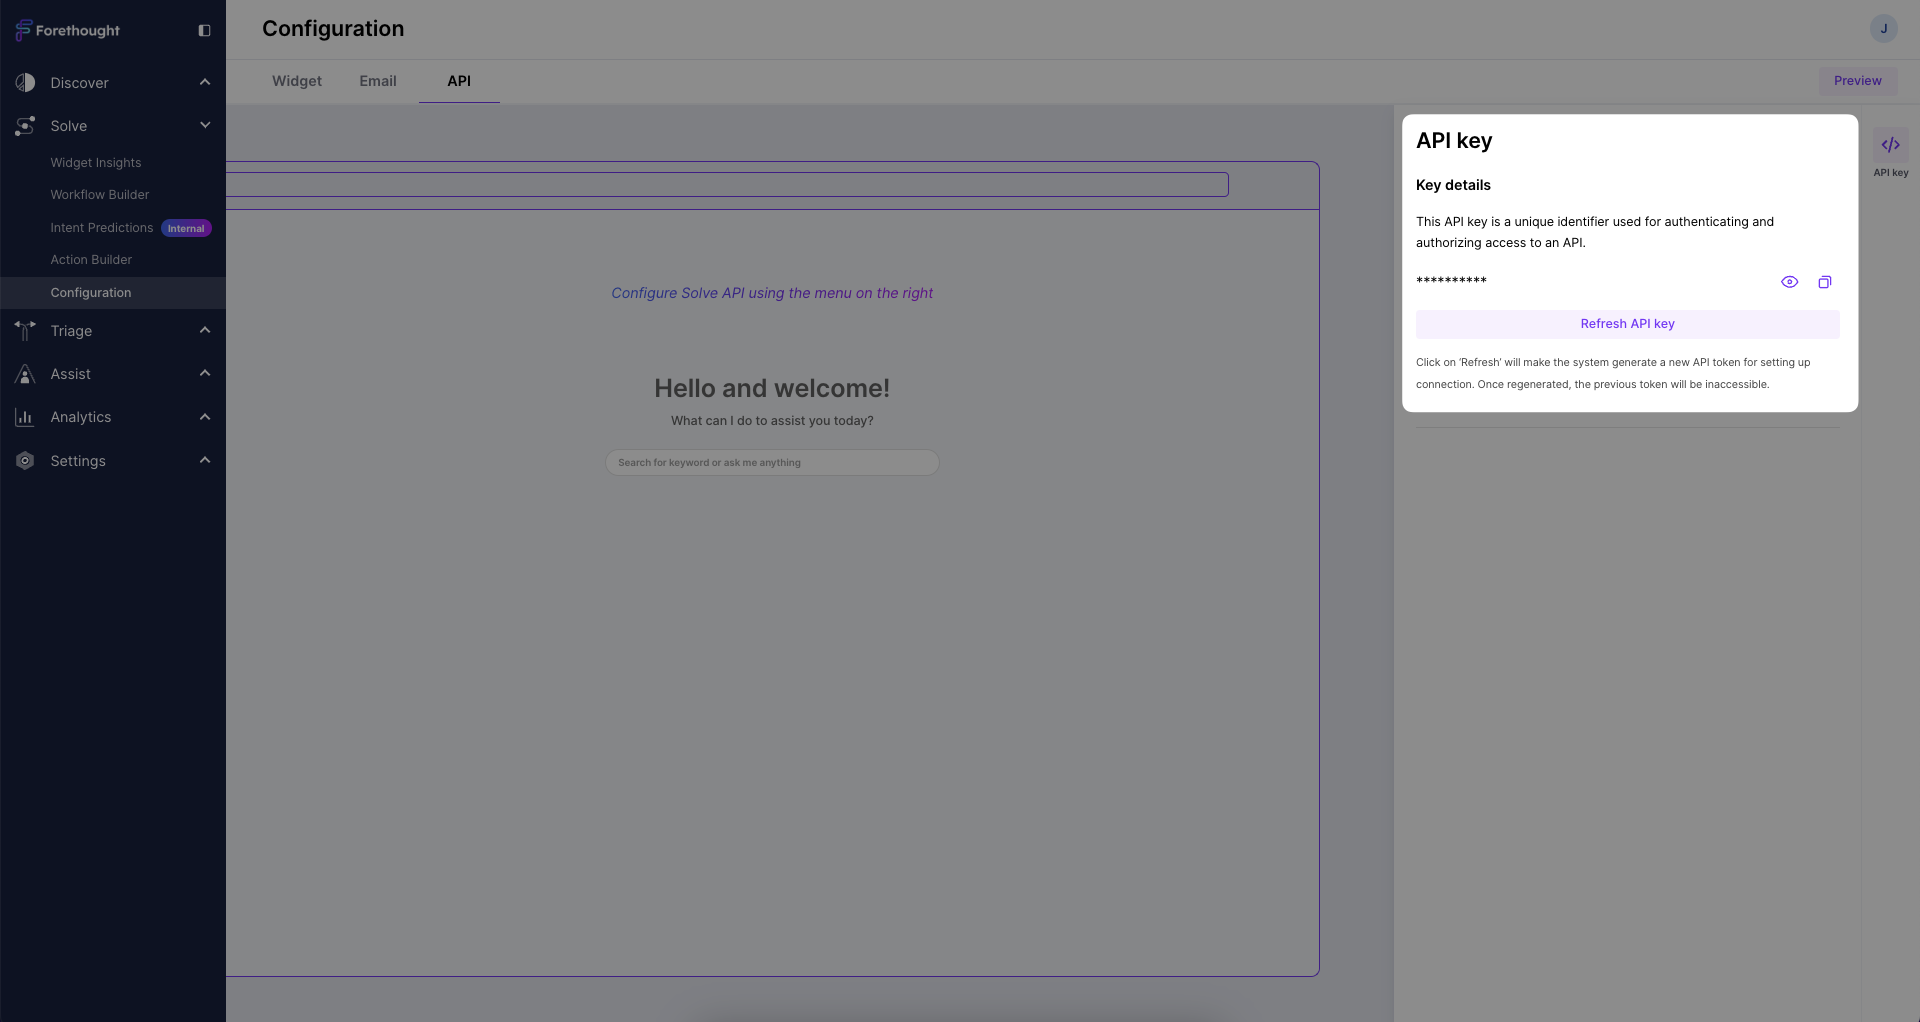Collapse the Solve section chevron
Viewport: 1920px width, 1022px height.
[x=205, y=125]
